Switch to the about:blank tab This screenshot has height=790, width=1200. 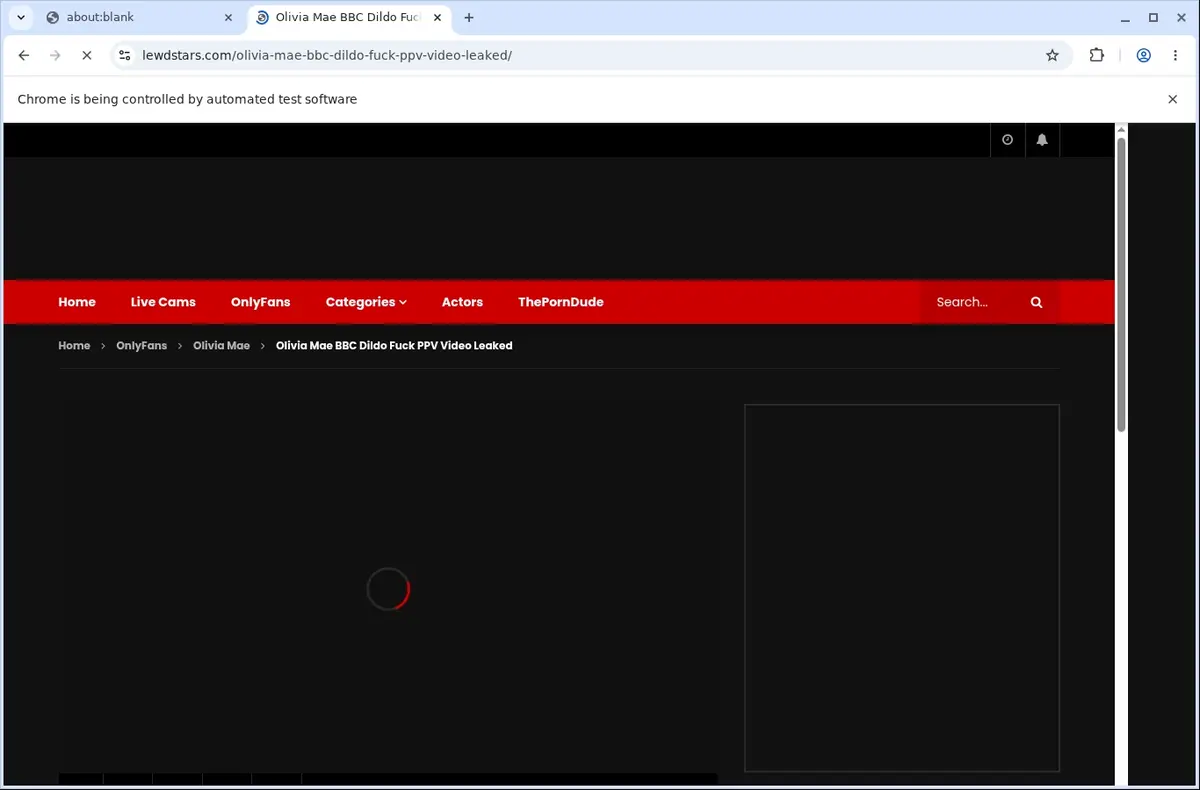click(x=139, y=17)
